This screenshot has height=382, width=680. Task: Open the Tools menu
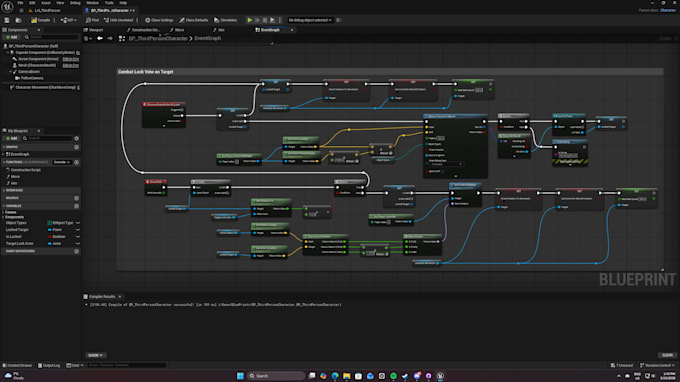tap(108, 3)
